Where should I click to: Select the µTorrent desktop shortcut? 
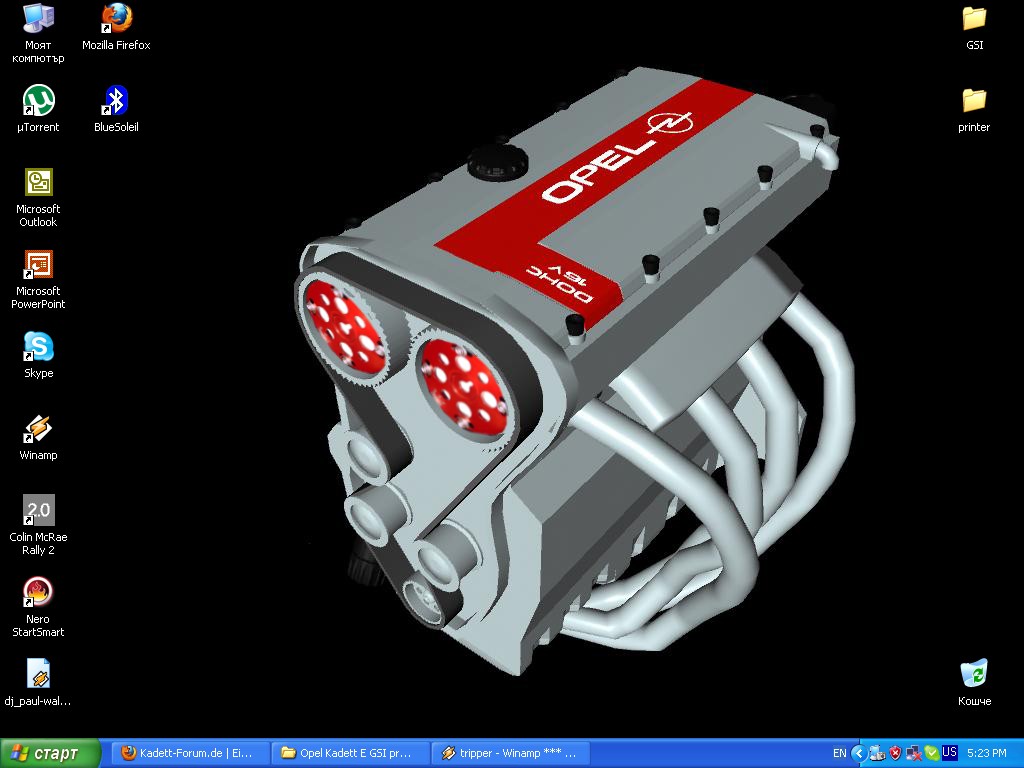point(38,109)
